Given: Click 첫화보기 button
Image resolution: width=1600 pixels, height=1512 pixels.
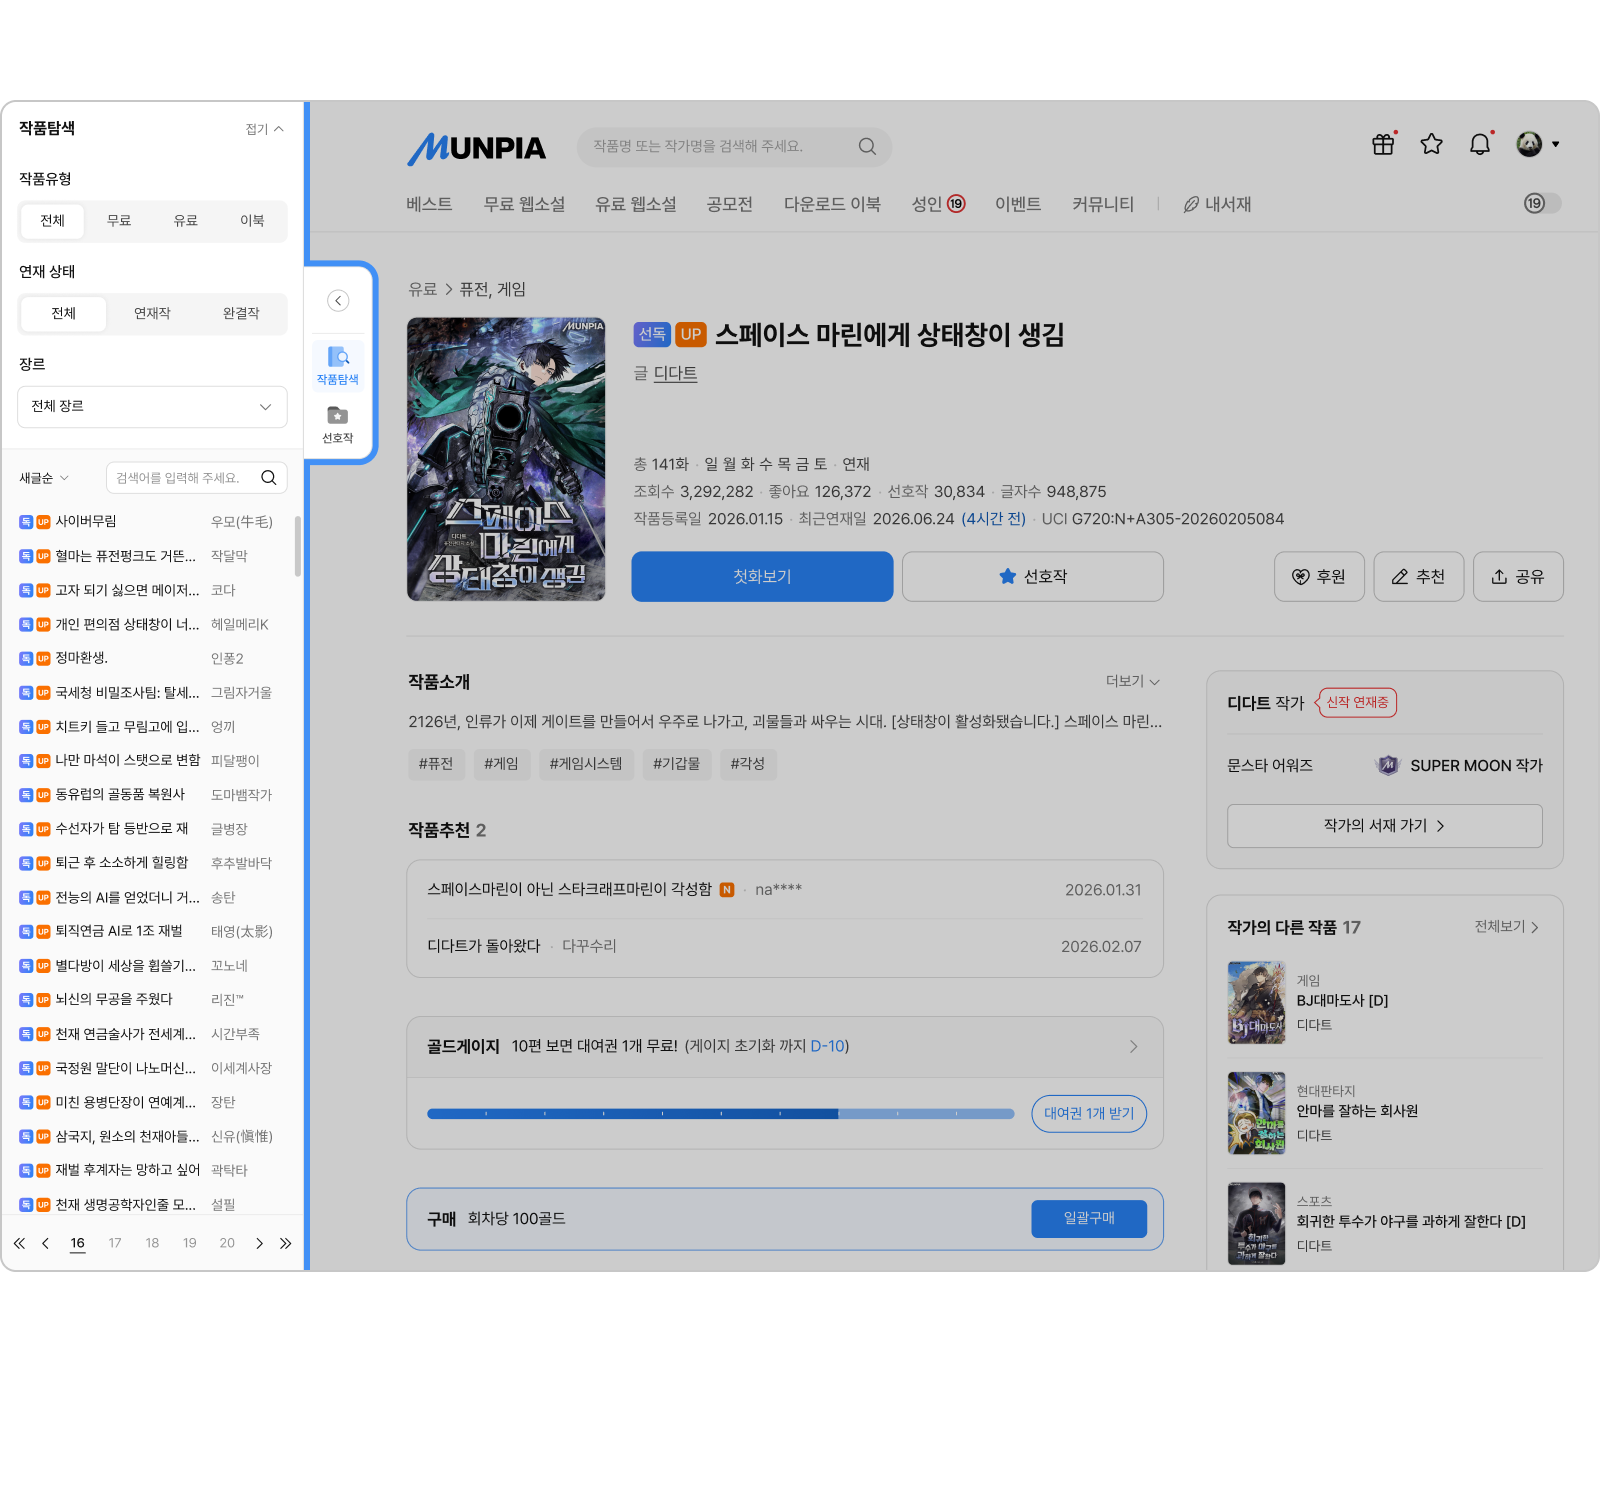Looking at the screenshot, I should pos(762,577).
